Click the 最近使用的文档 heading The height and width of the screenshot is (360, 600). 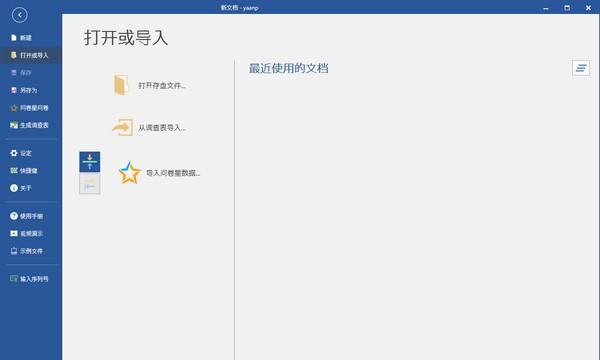tap(289, 68)
